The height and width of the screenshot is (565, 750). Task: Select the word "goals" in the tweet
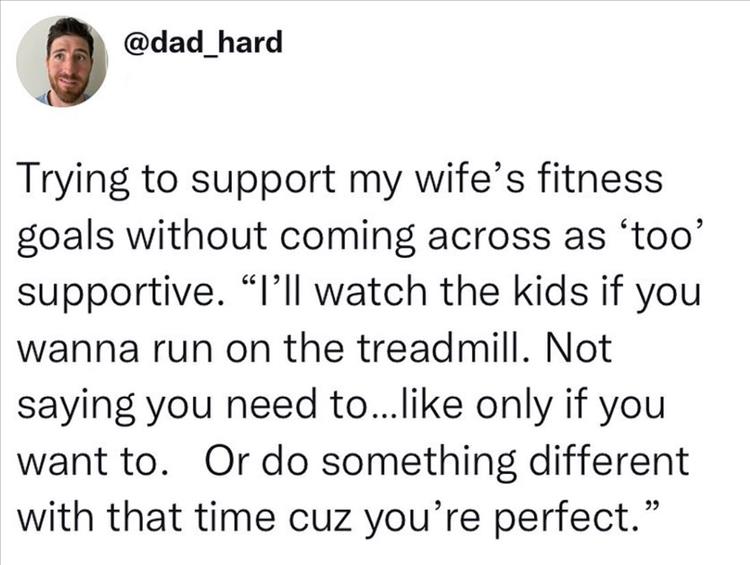pyautogui.click(x=63, y=237)
